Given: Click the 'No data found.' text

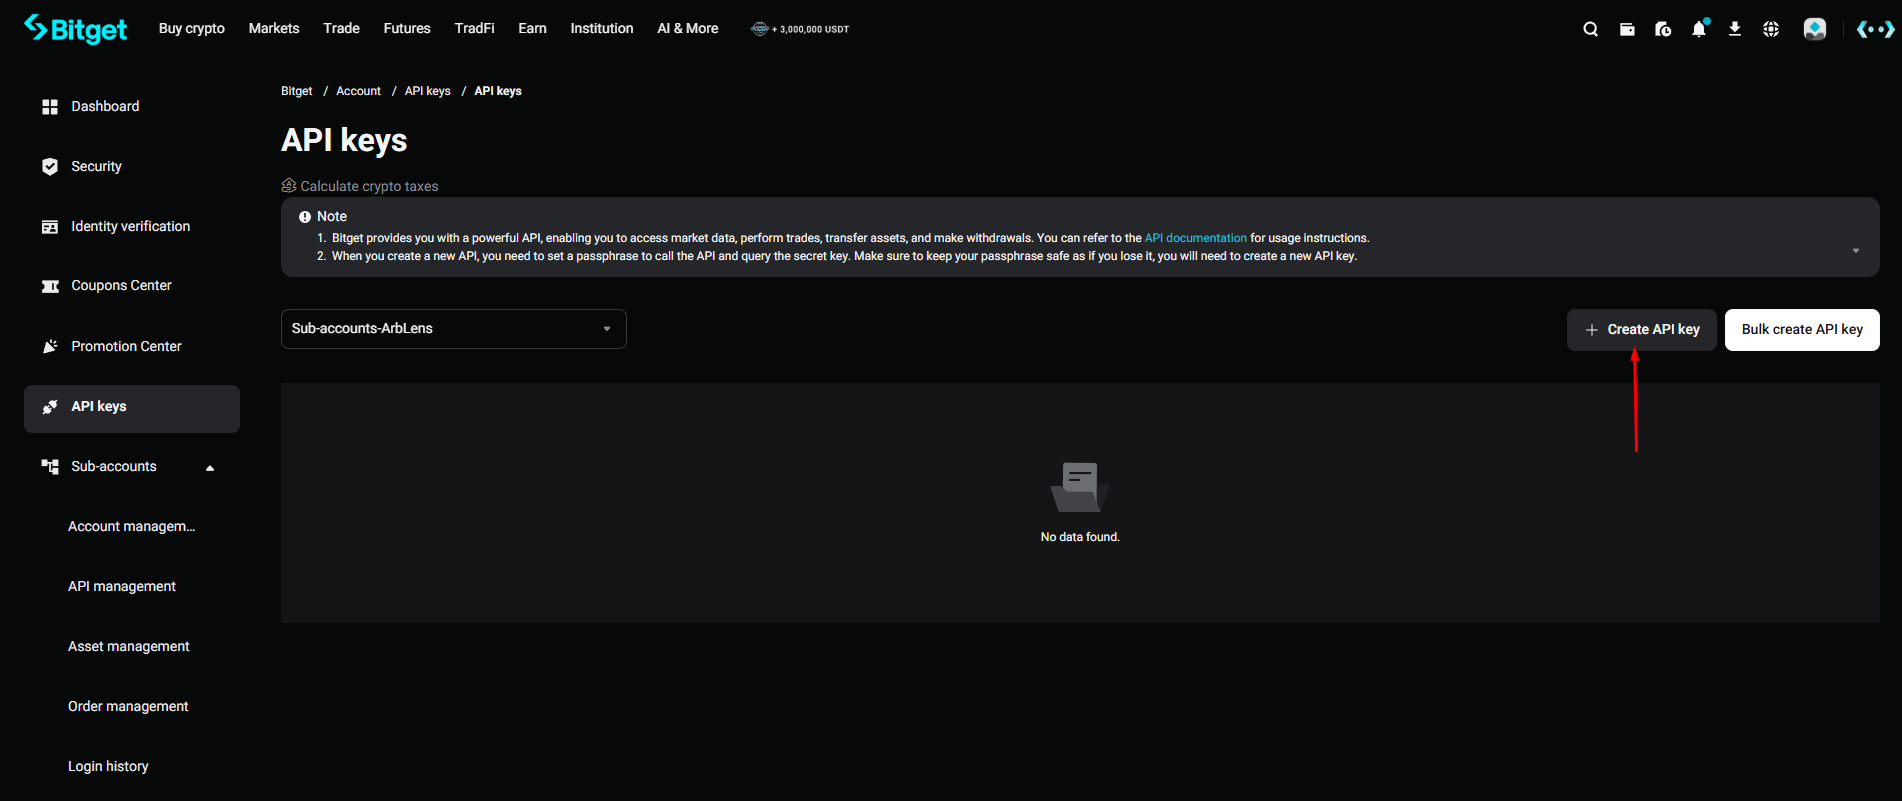Looking at the screenshot, I should [1080, 537].
